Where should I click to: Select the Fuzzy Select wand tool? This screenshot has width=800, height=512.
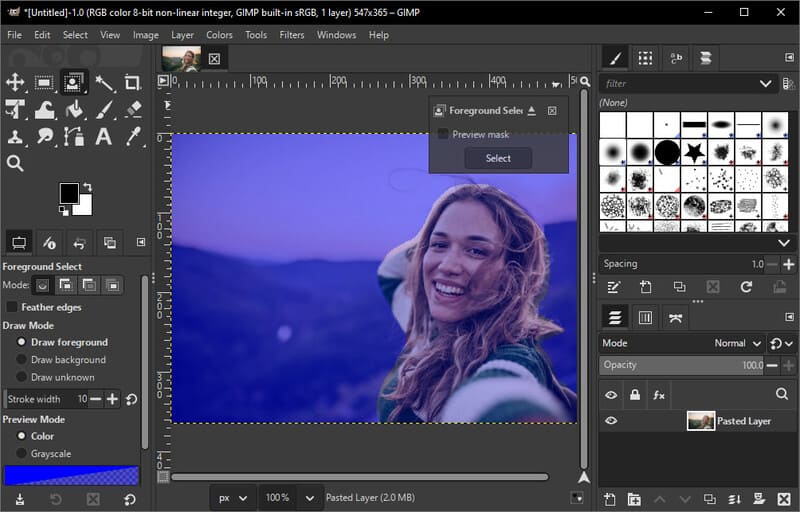coord(104,82)
